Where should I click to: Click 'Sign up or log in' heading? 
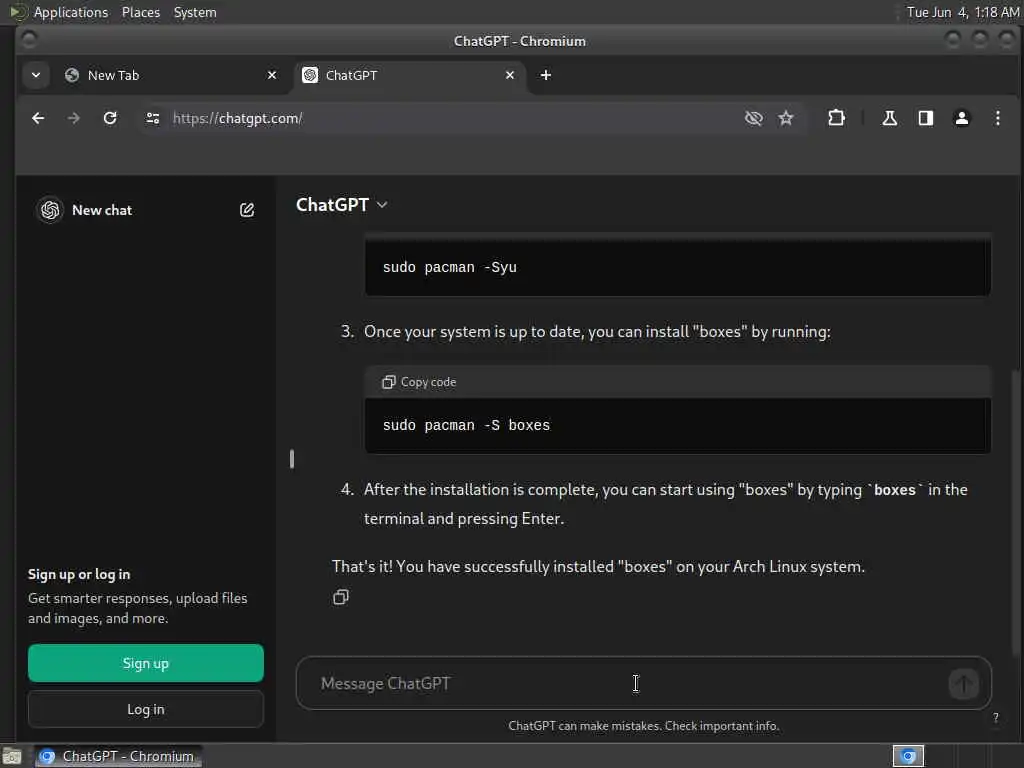click(x=79, y=574)
